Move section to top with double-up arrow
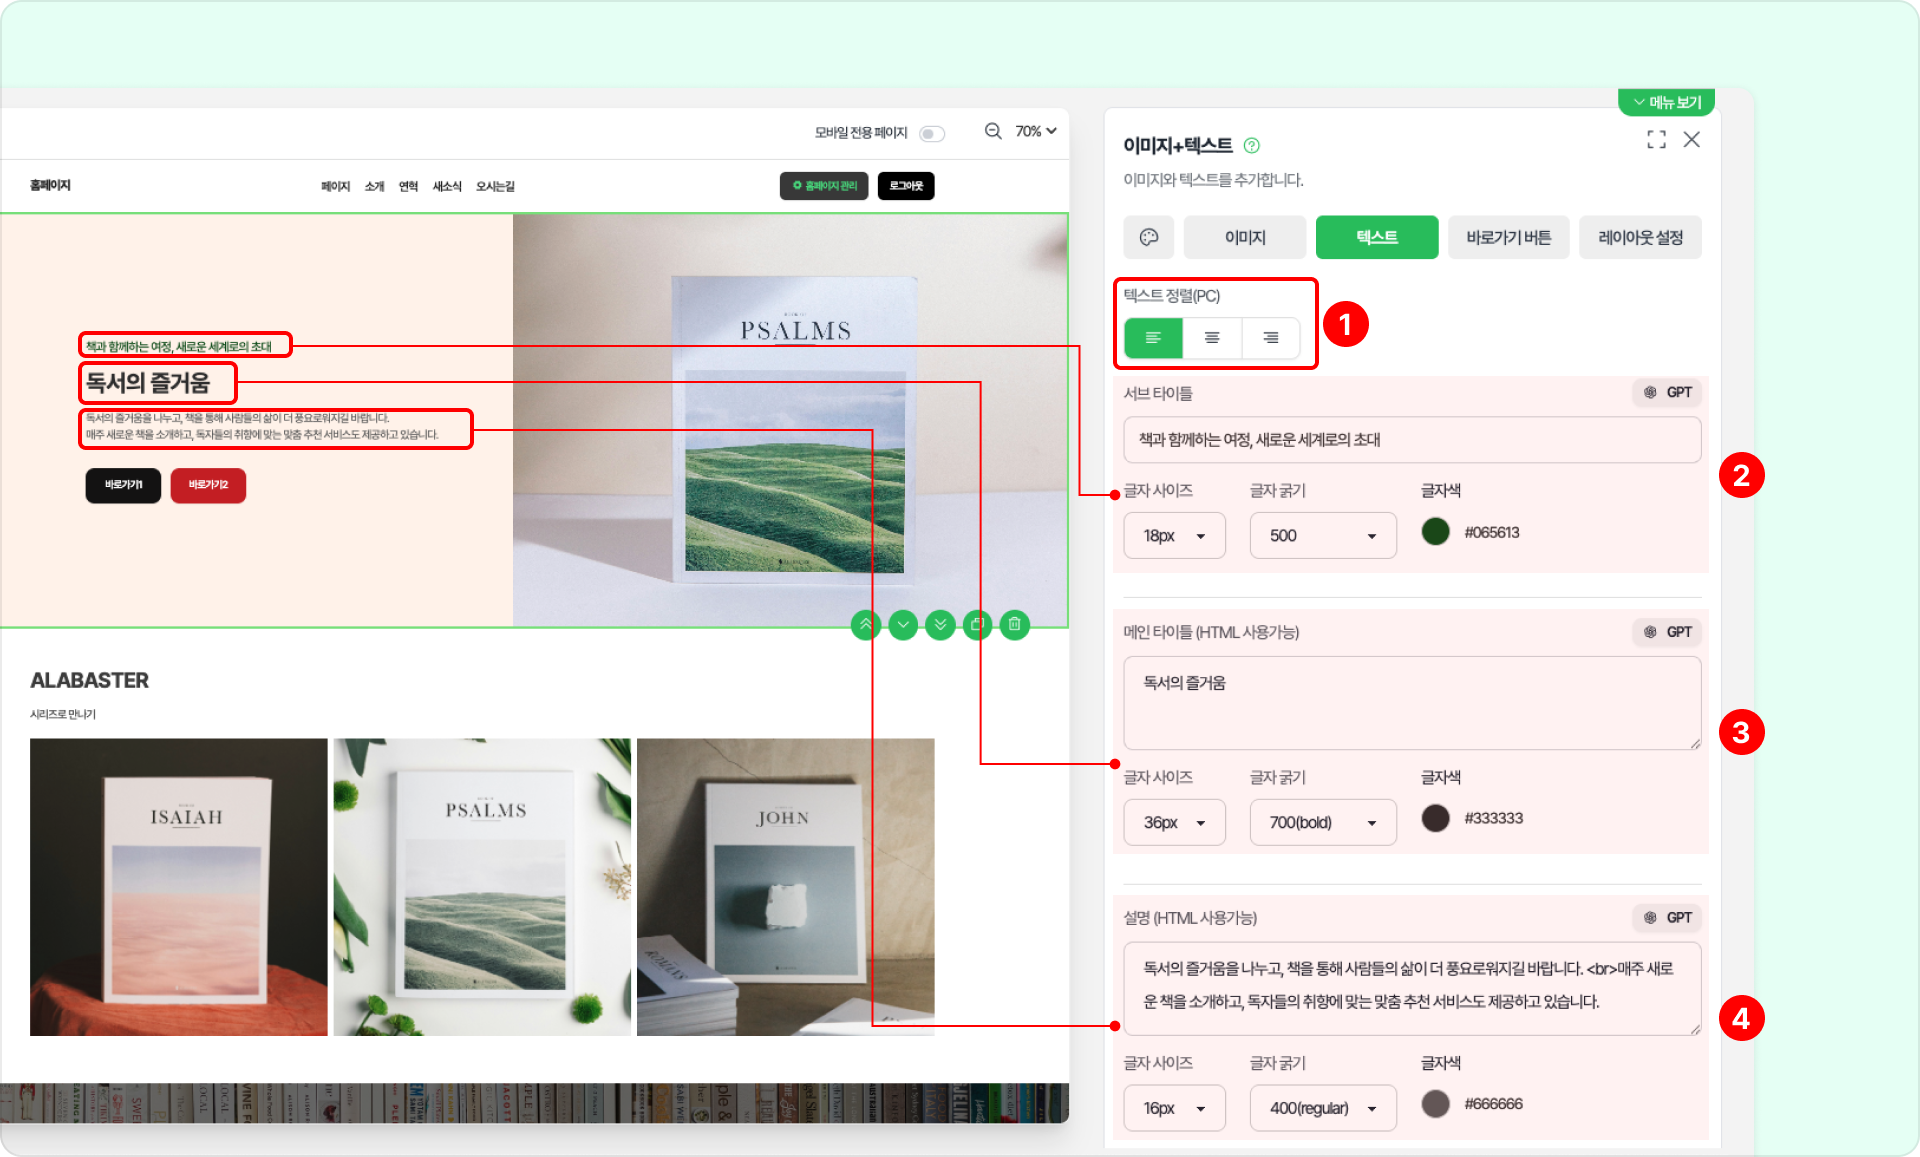The height and width of the screenshot is (1157, 1920). pyautogui.click(x=866, y=625)
